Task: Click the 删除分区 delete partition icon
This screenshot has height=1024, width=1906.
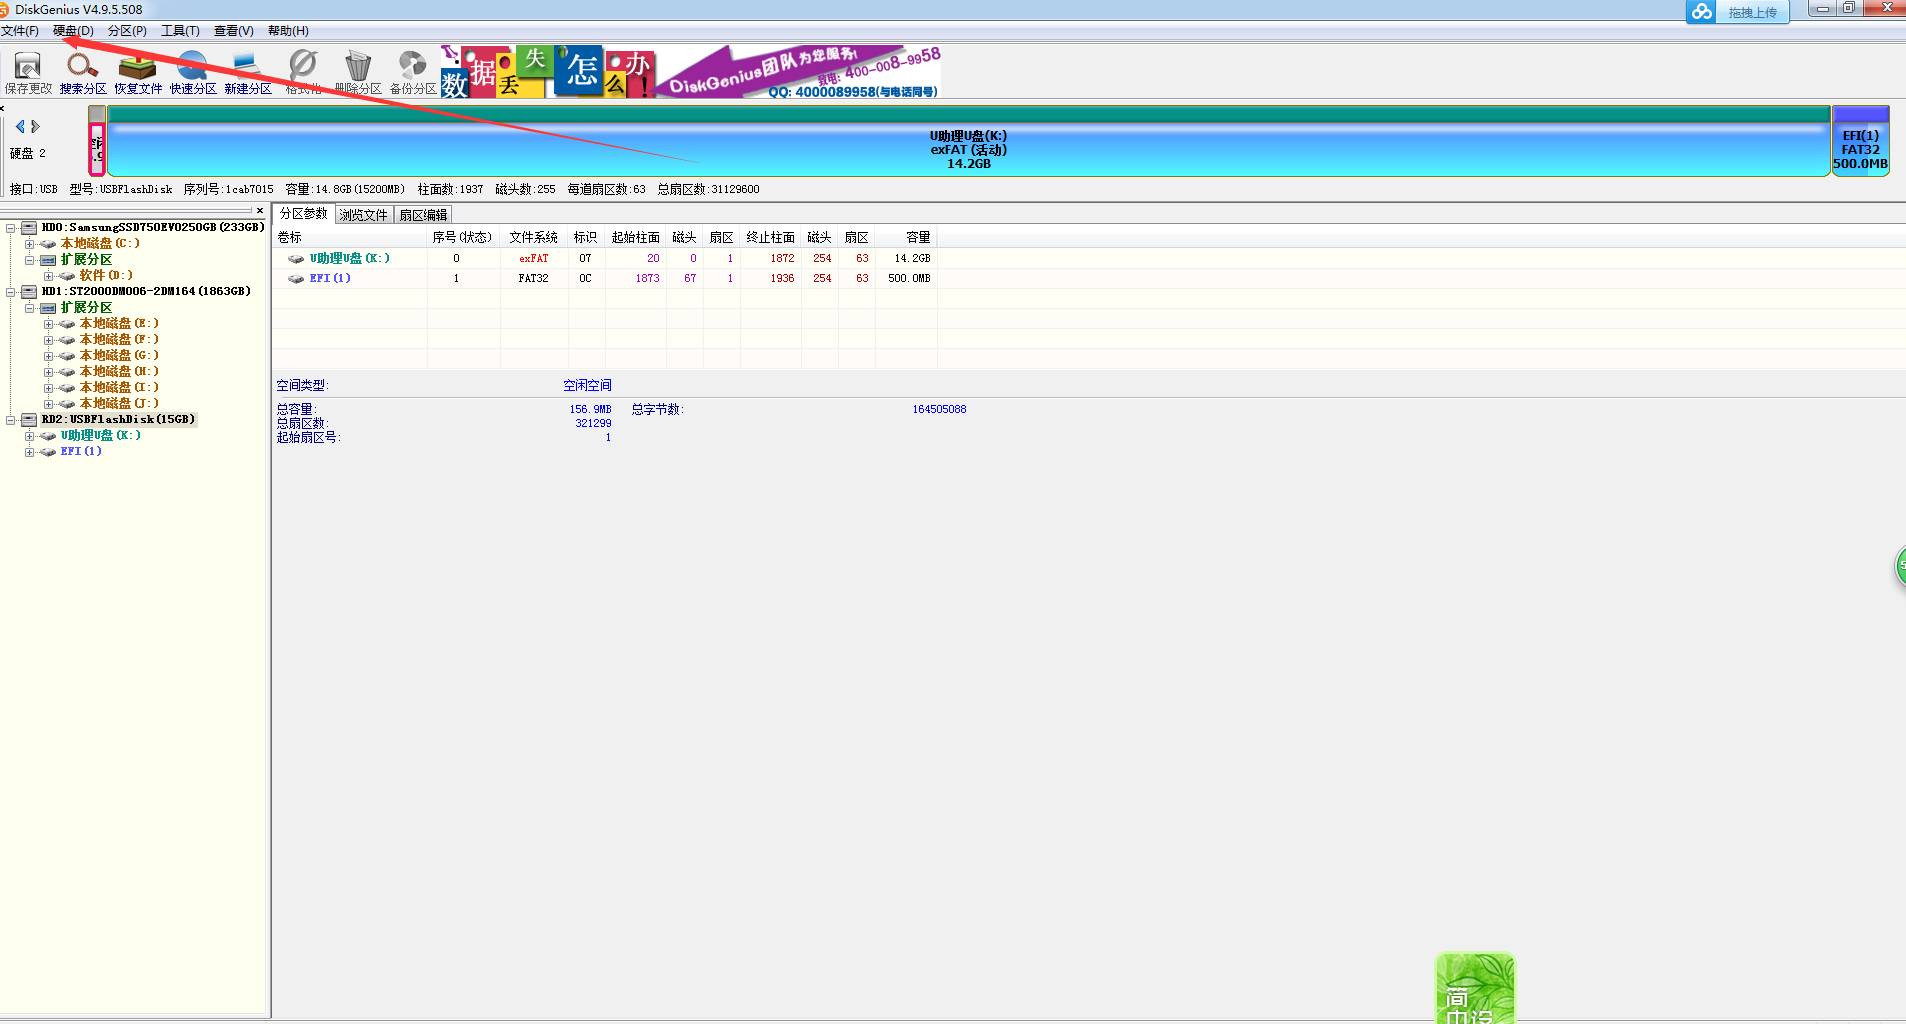Action: [x=358, y=72]
